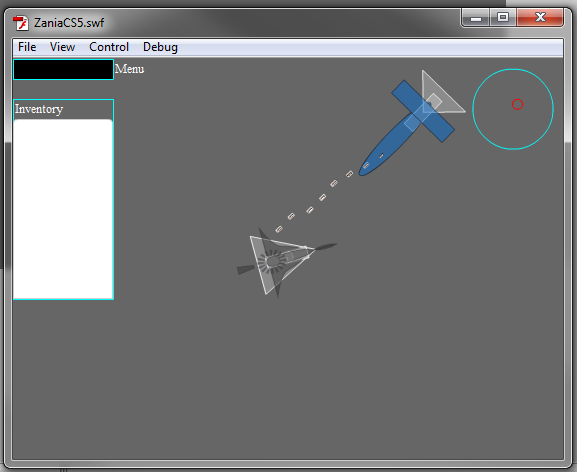This screenshot has height=472, width=577.
Task: Click the black bar next to Menu
Action: coord(63,69)
